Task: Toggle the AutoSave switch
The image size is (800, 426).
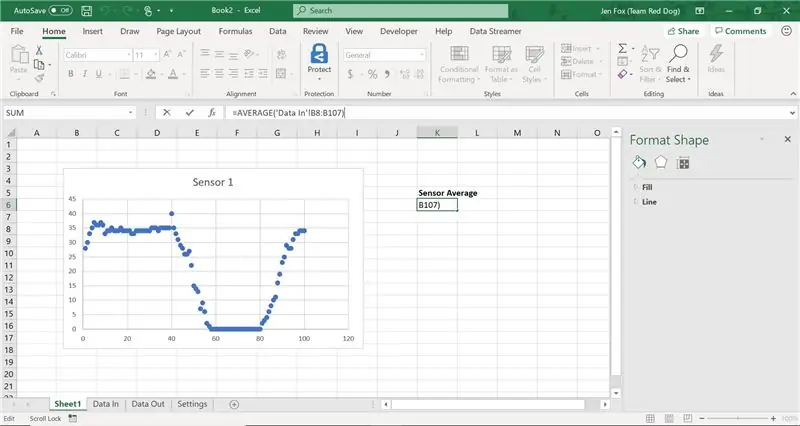Action: [60, 10]
